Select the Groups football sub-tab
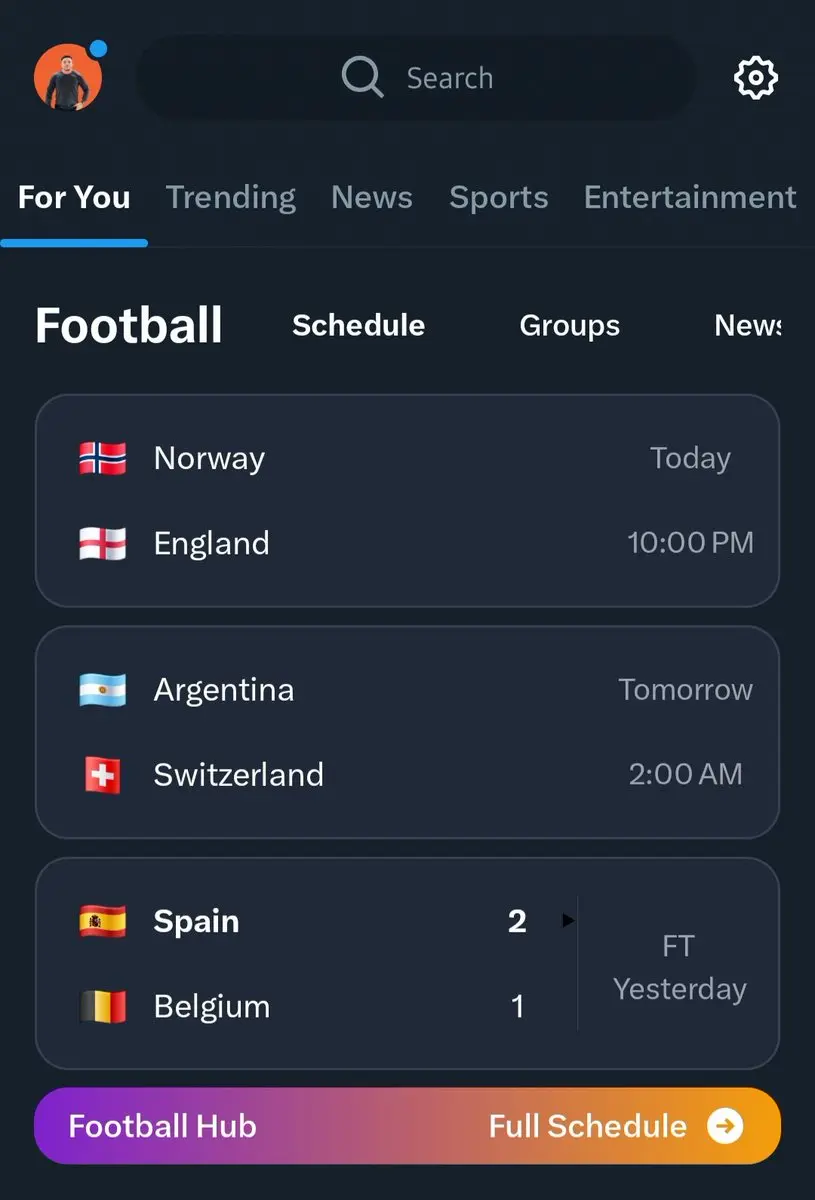Viewport: 815px width, 1200px height. click(570, 325)
